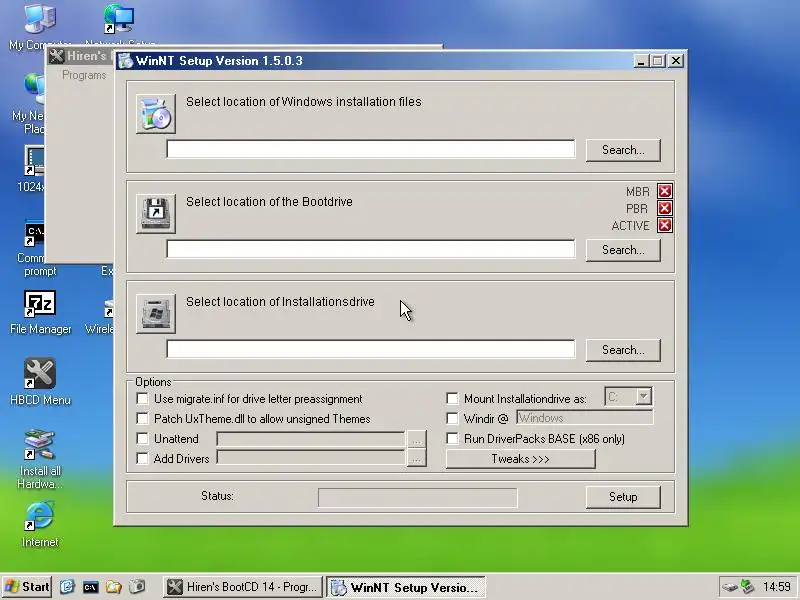800x600 pixels.
Task: Click the camera quick launch icon
Action: (x=137, y=587)
